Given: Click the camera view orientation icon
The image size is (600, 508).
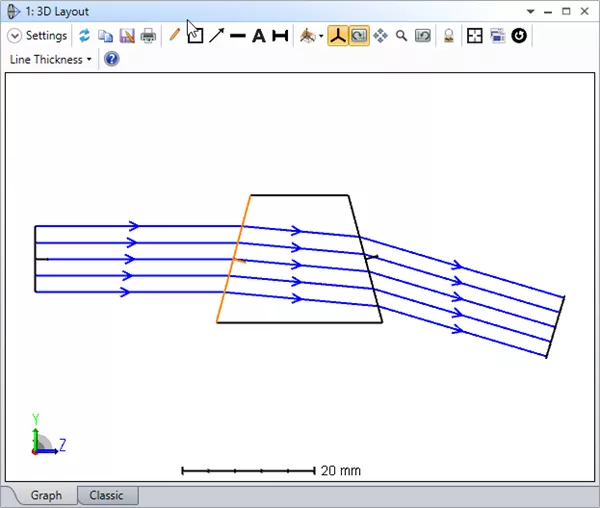Looking at the screenshot, I should pos(307,36).
